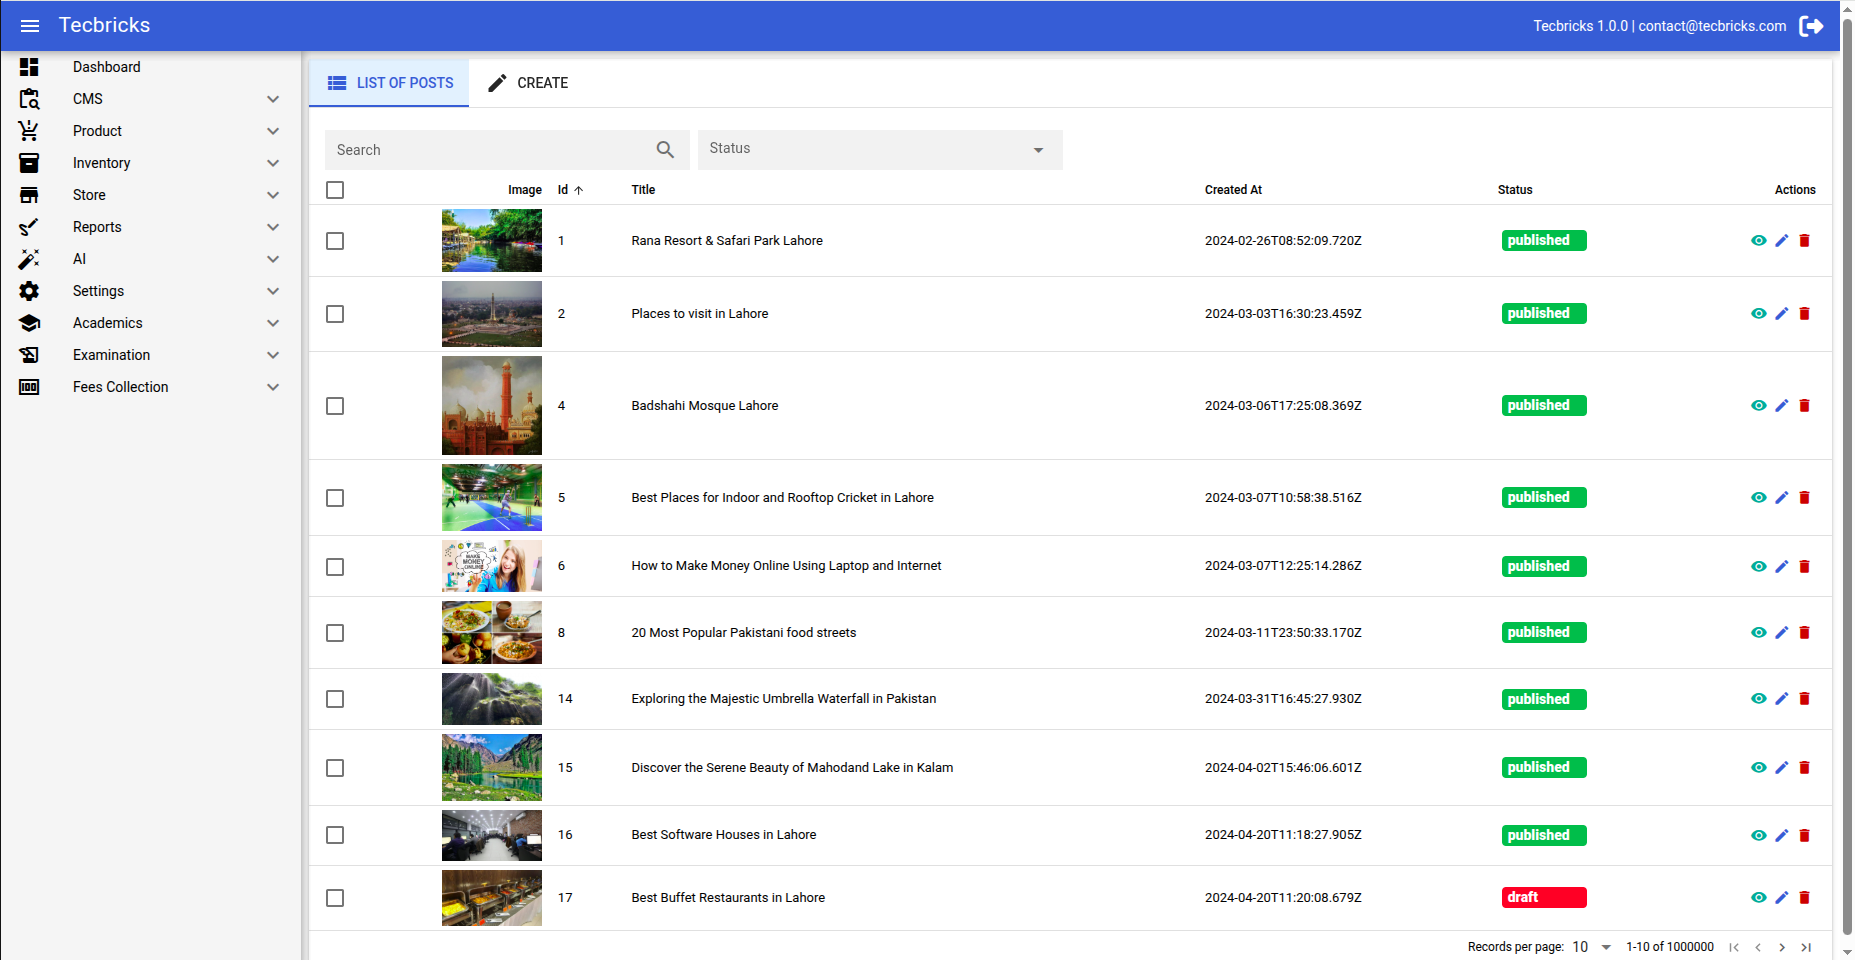This screenshot has height=960, width=1855.
Task: Delete the Umbrella Waterfall post
Action: (1805, 699)
